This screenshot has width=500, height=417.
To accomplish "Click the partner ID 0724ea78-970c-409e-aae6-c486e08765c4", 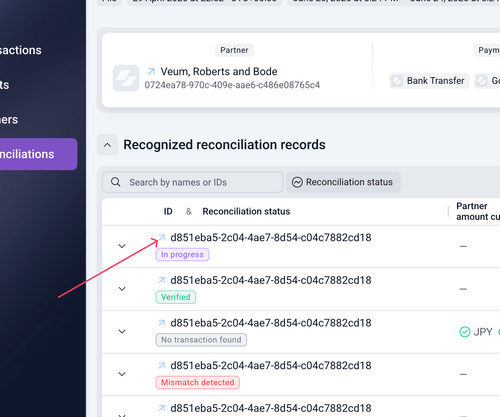I will coord(232,85).
